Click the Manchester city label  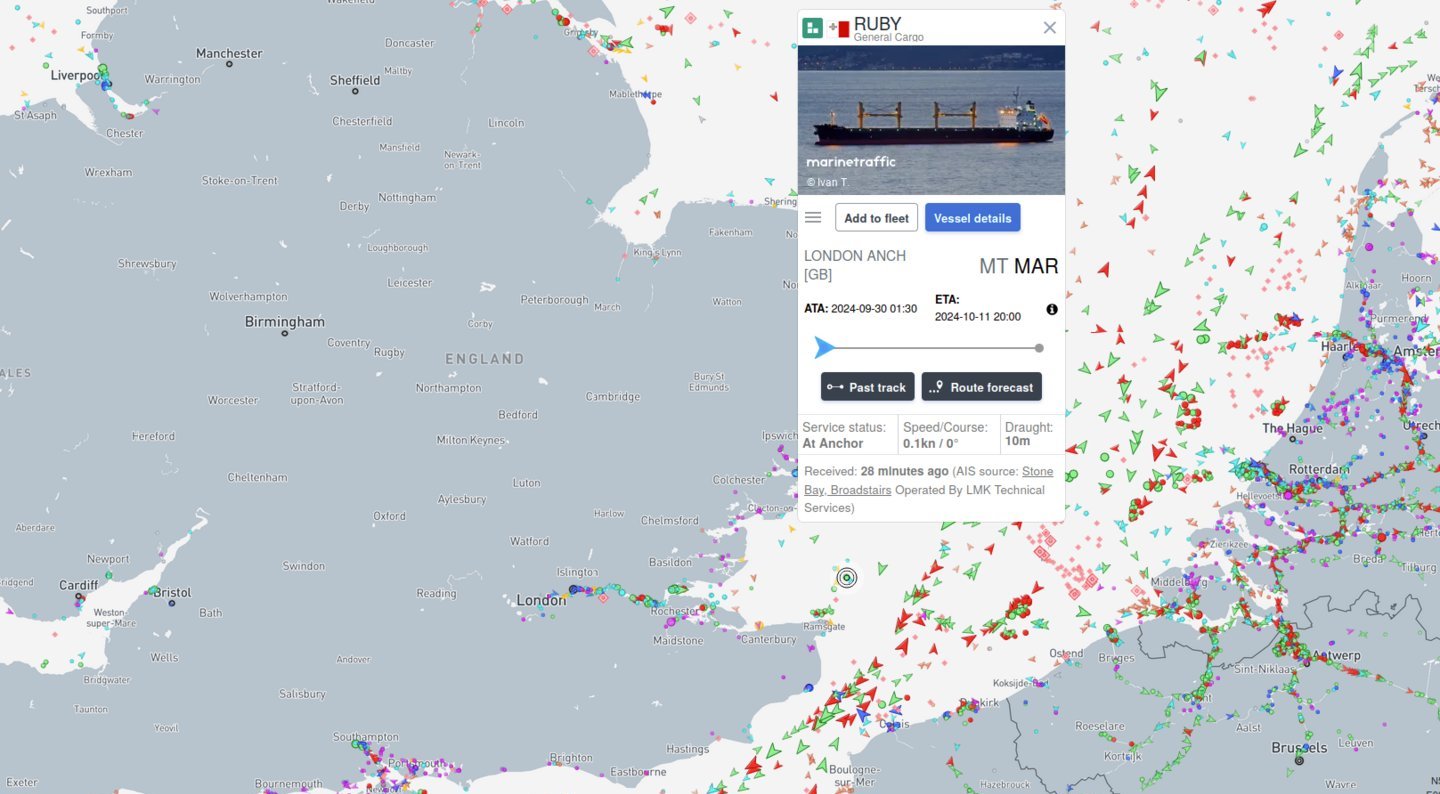[229, 54]
